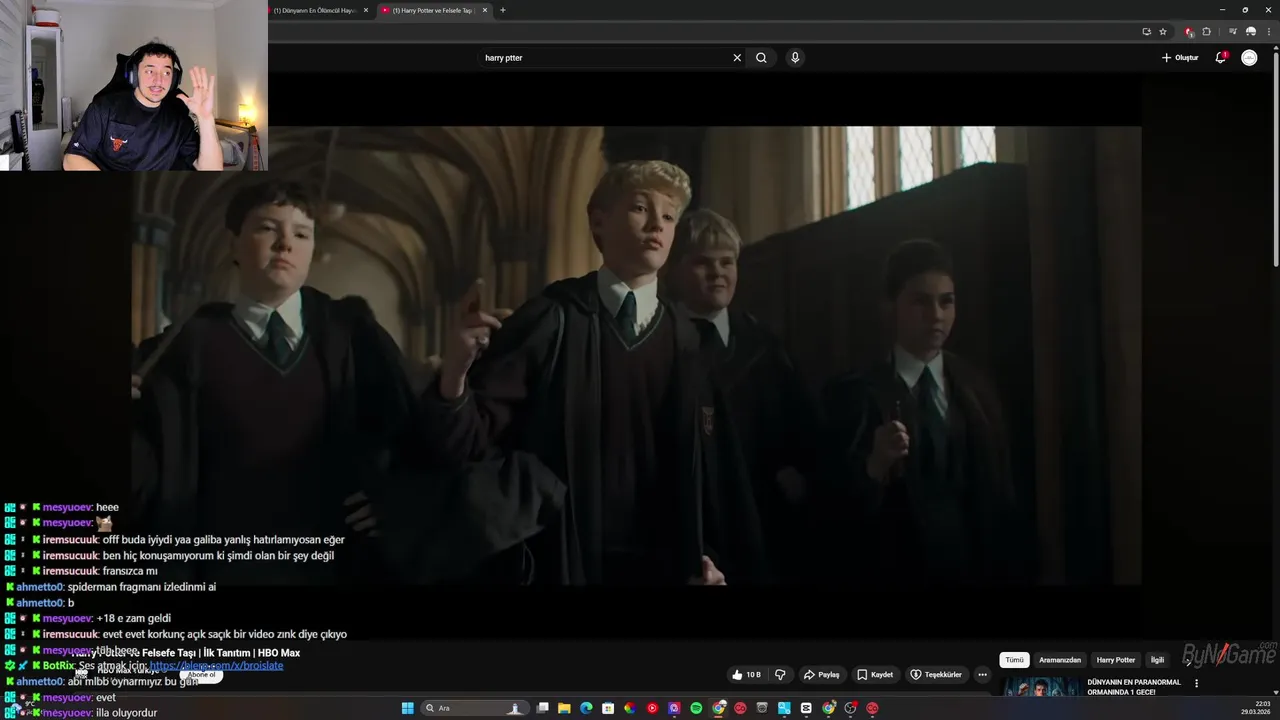Screen dimensions: 1280x720
Task: Click chat message 'fransızca mı'
Action: coord(130,571)
